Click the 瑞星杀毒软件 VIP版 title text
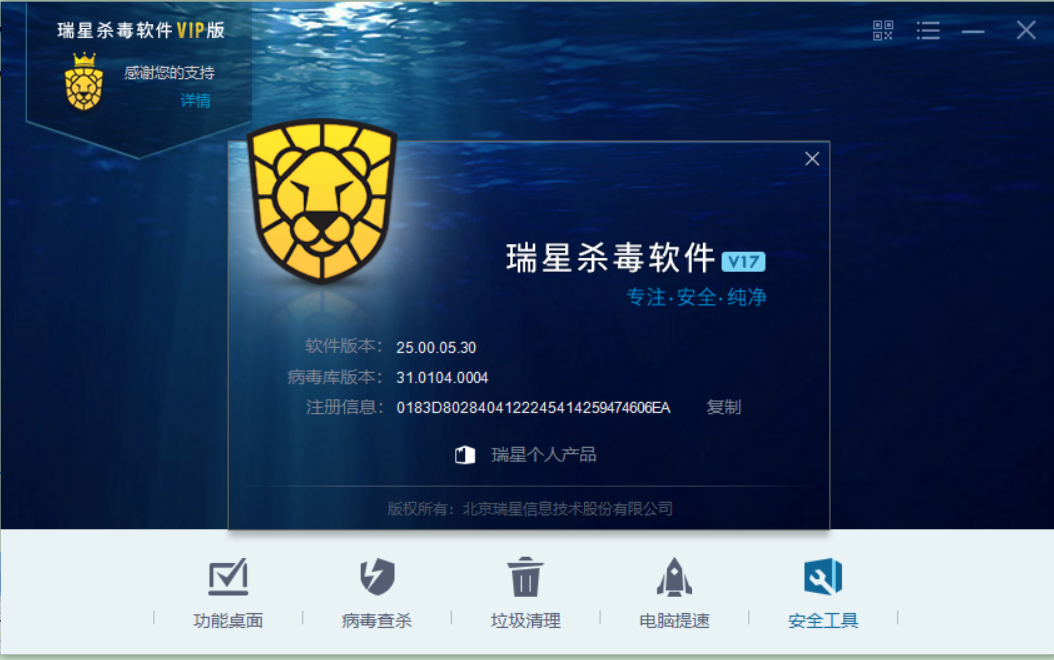 pyautogui.click(x=141, y=30)
